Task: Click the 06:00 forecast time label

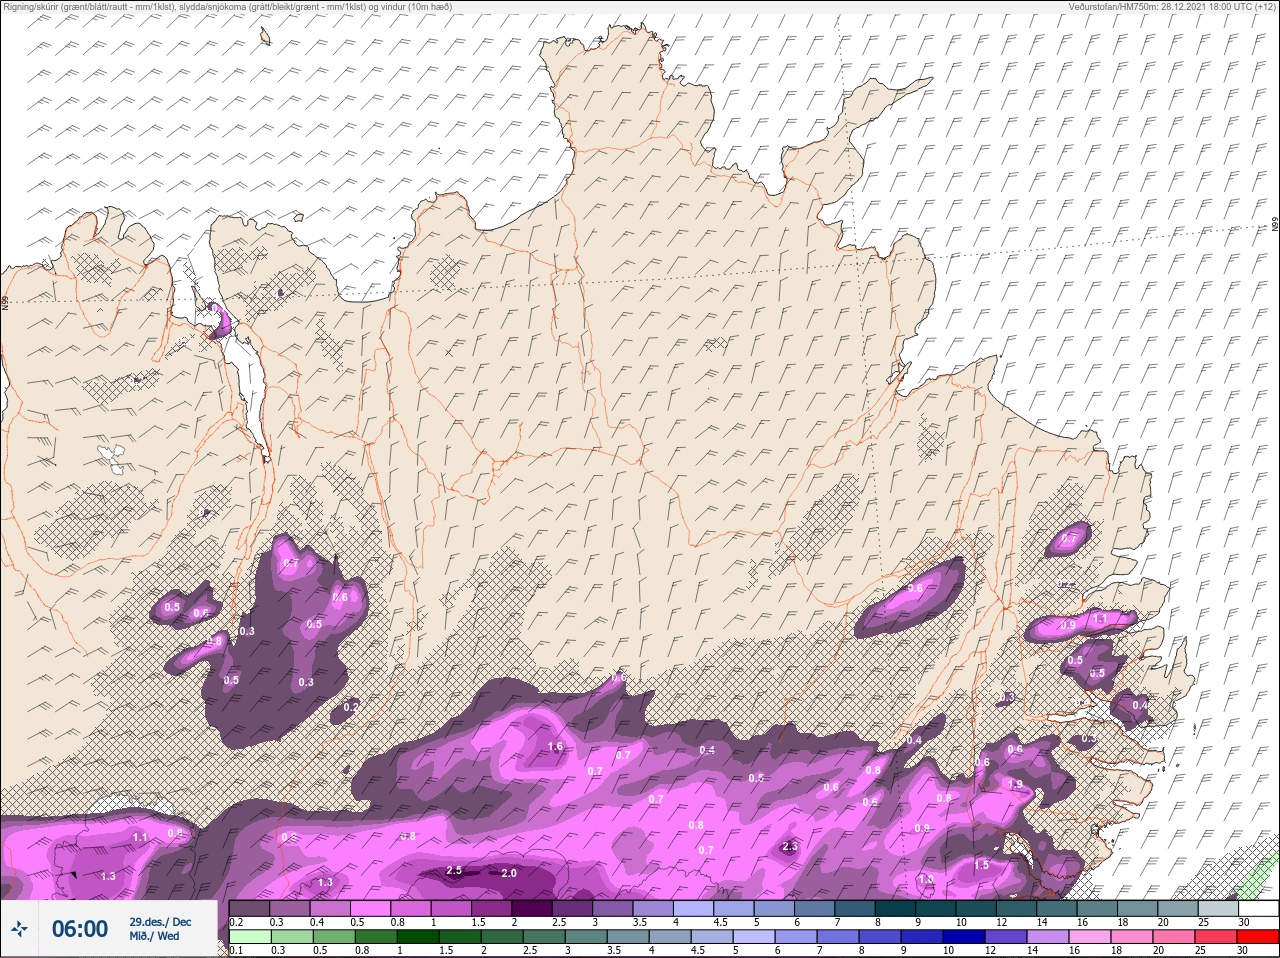Action: (x=80, y=929)
